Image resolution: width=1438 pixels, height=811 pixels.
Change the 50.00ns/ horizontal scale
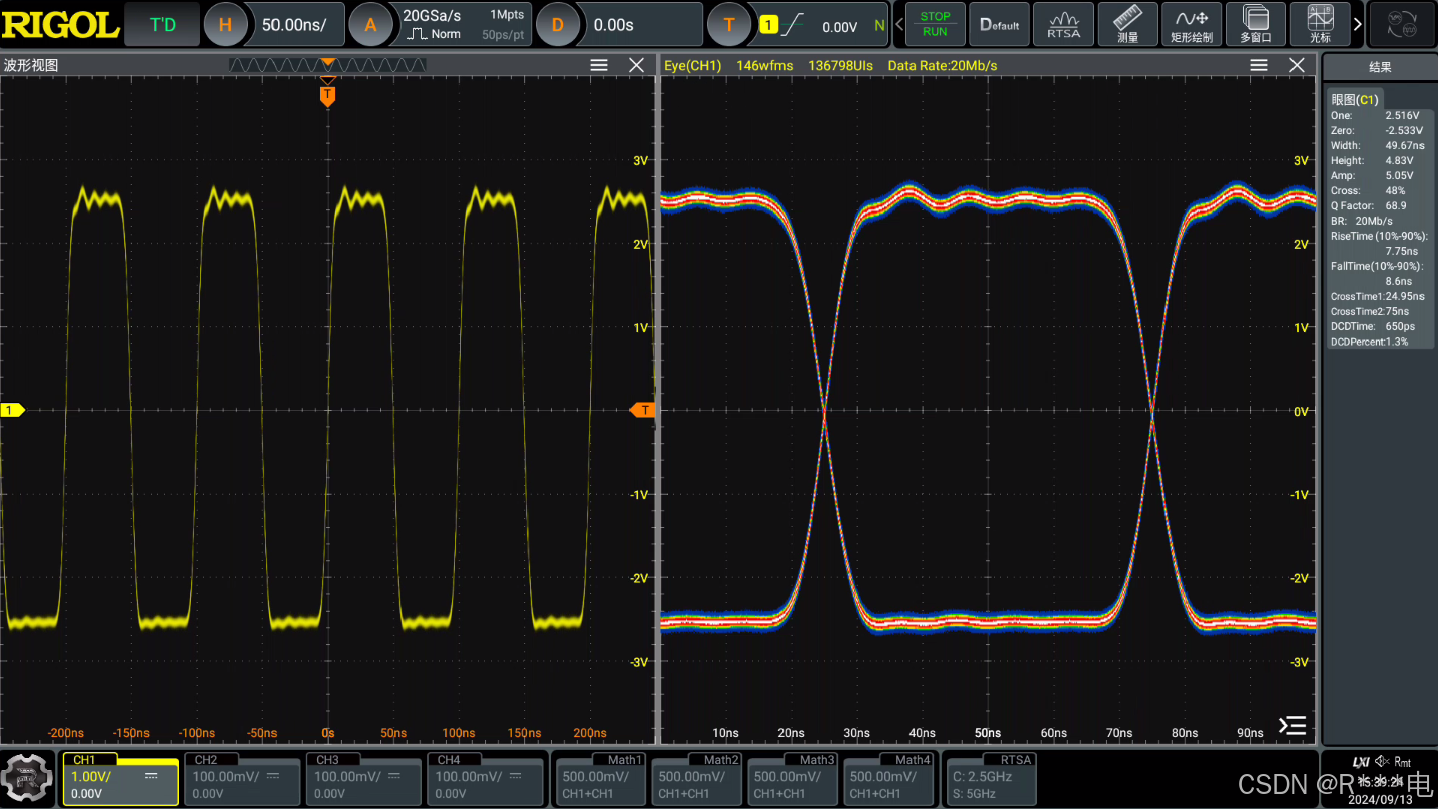(x=294, y=25)
